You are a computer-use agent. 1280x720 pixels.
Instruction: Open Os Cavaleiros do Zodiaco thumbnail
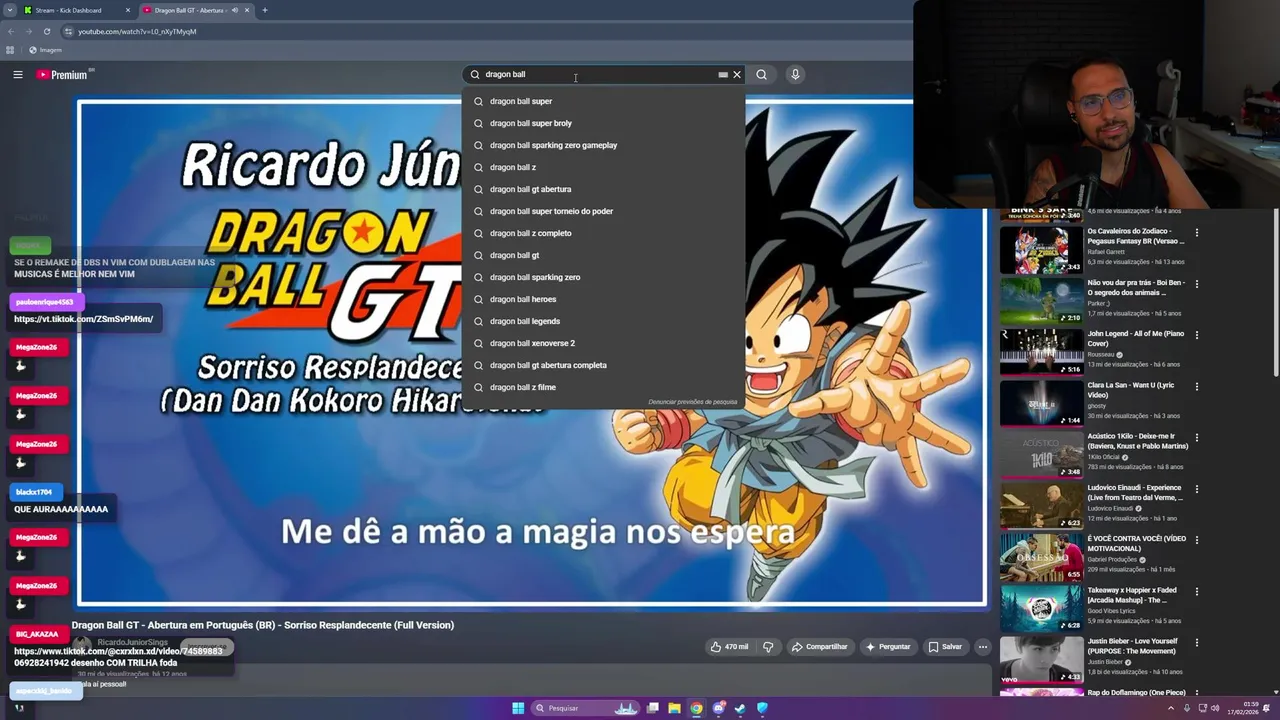point(1041,249)
